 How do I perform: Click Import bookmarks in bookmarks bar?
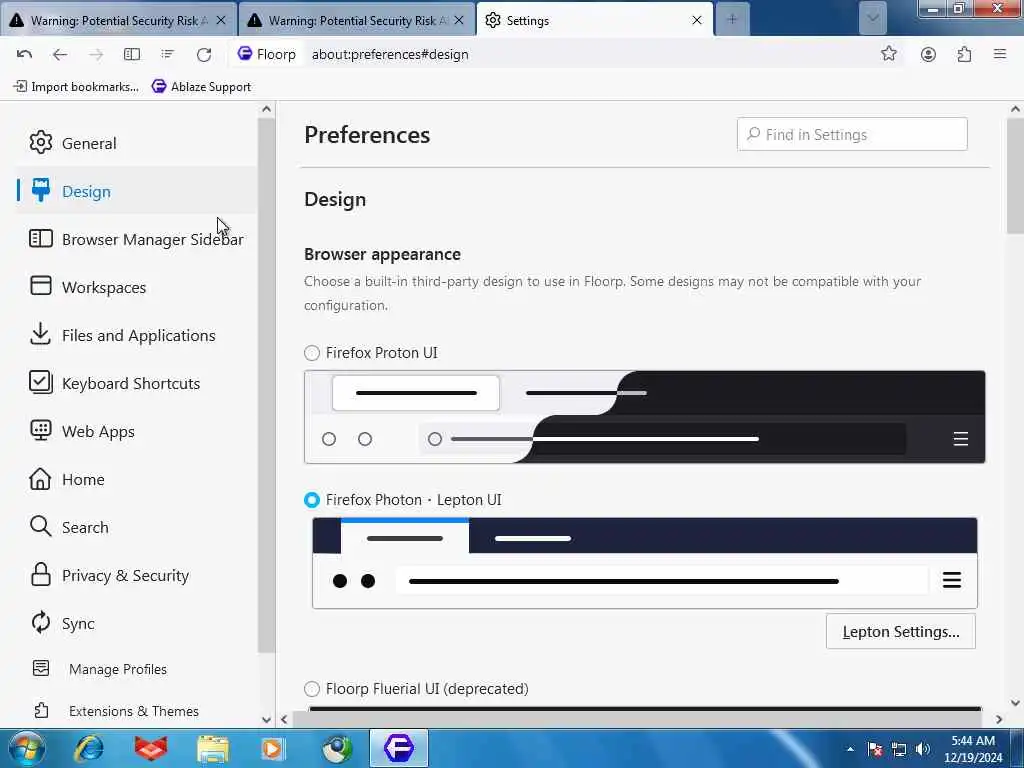pyautogui.click(x=76, y=87)
